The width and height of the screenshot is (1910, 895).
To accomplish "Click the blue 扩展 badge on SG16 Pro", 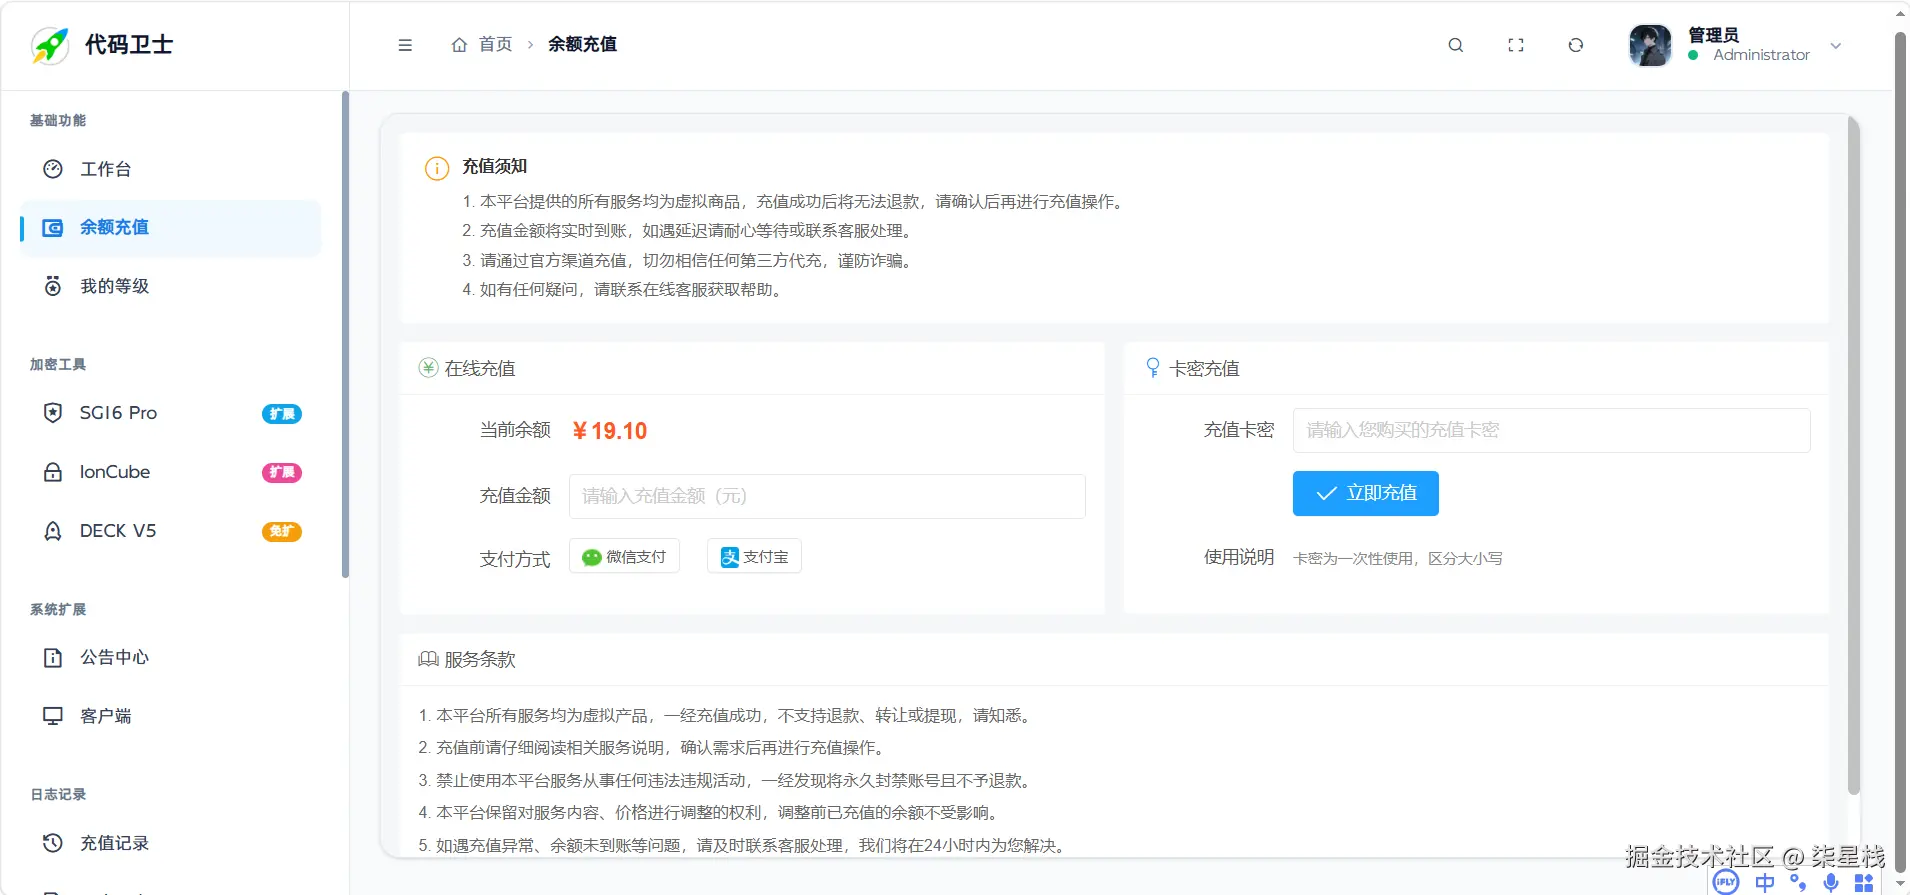I will (x=282, y=414).
